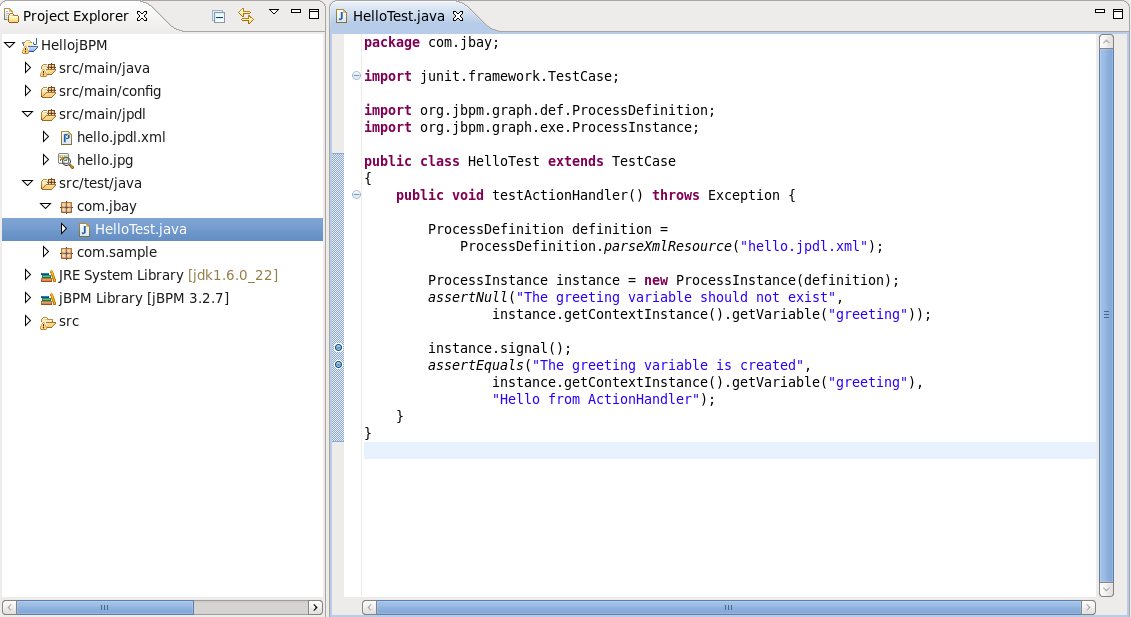Image resolution: width=1131 pixels, height=617 pixels.
Task: Click editor horizontal scrollbar left arrow
Action: (369, 608)
